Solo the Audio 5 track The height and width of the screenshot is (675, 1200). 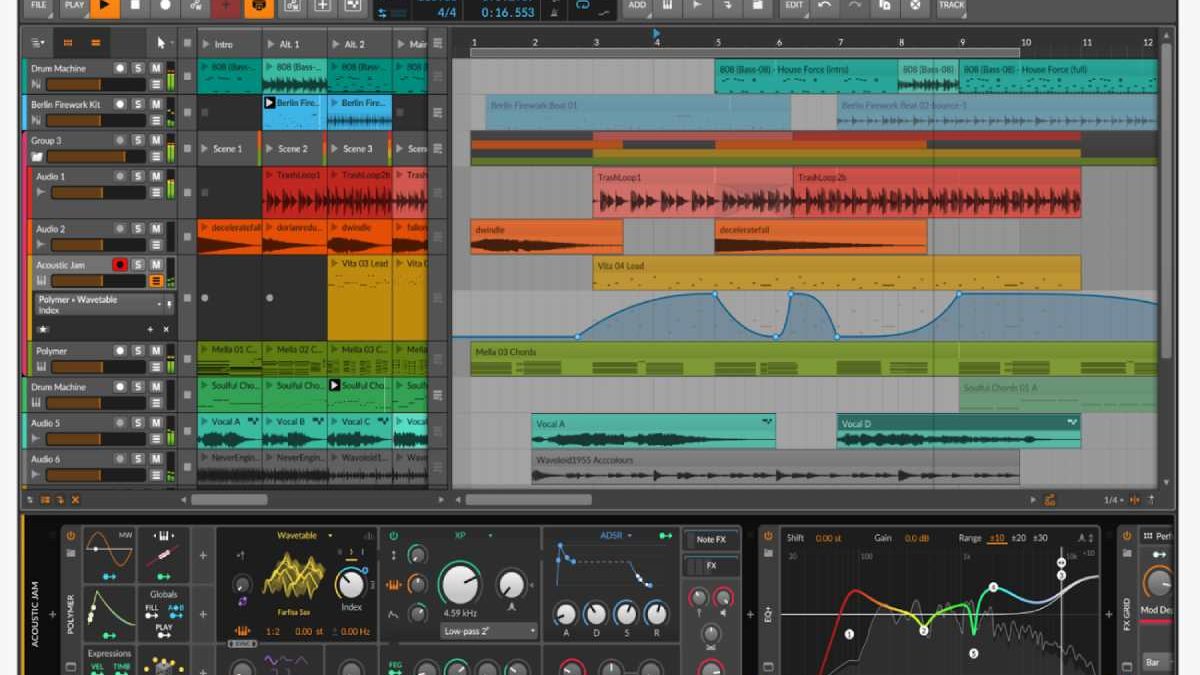click(x=139, y=423)
